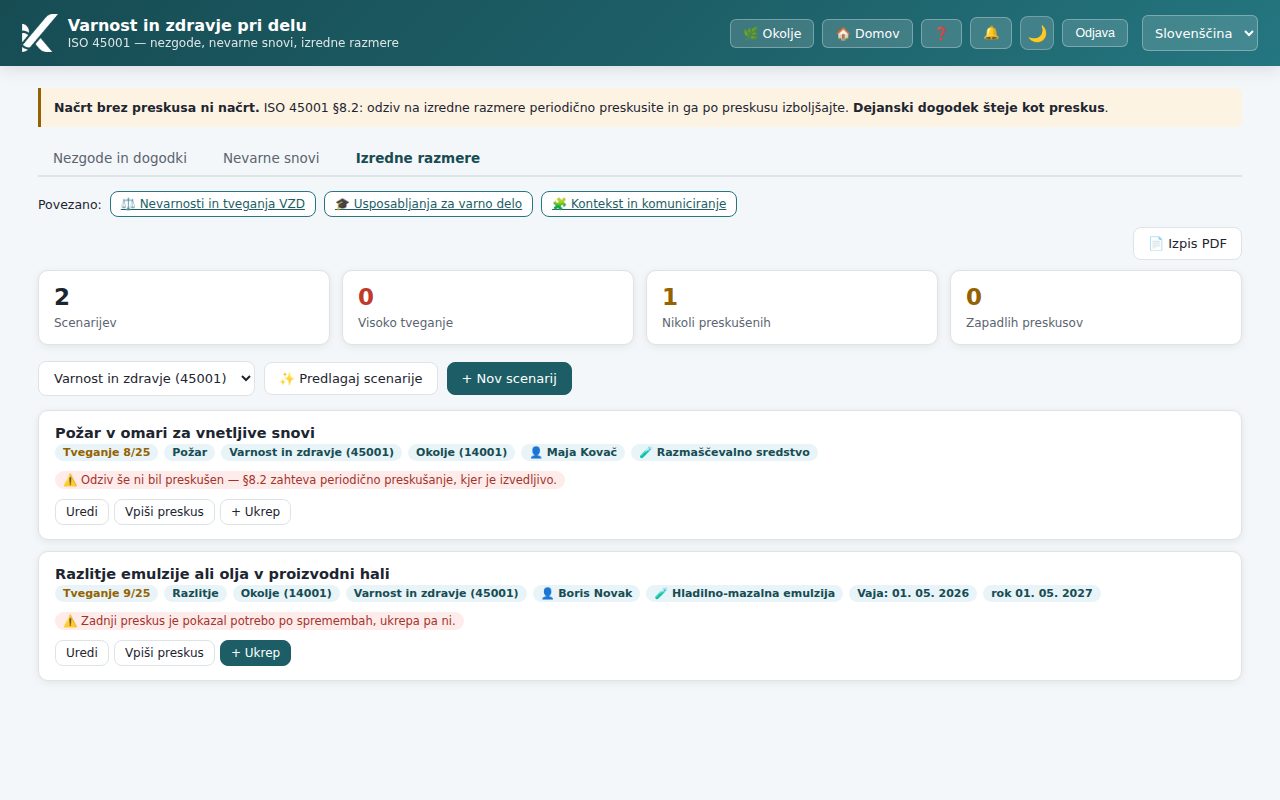Switch to the Nevarne snovi tab
This screenshot has width=1280, height=800.
click(271, 158)
